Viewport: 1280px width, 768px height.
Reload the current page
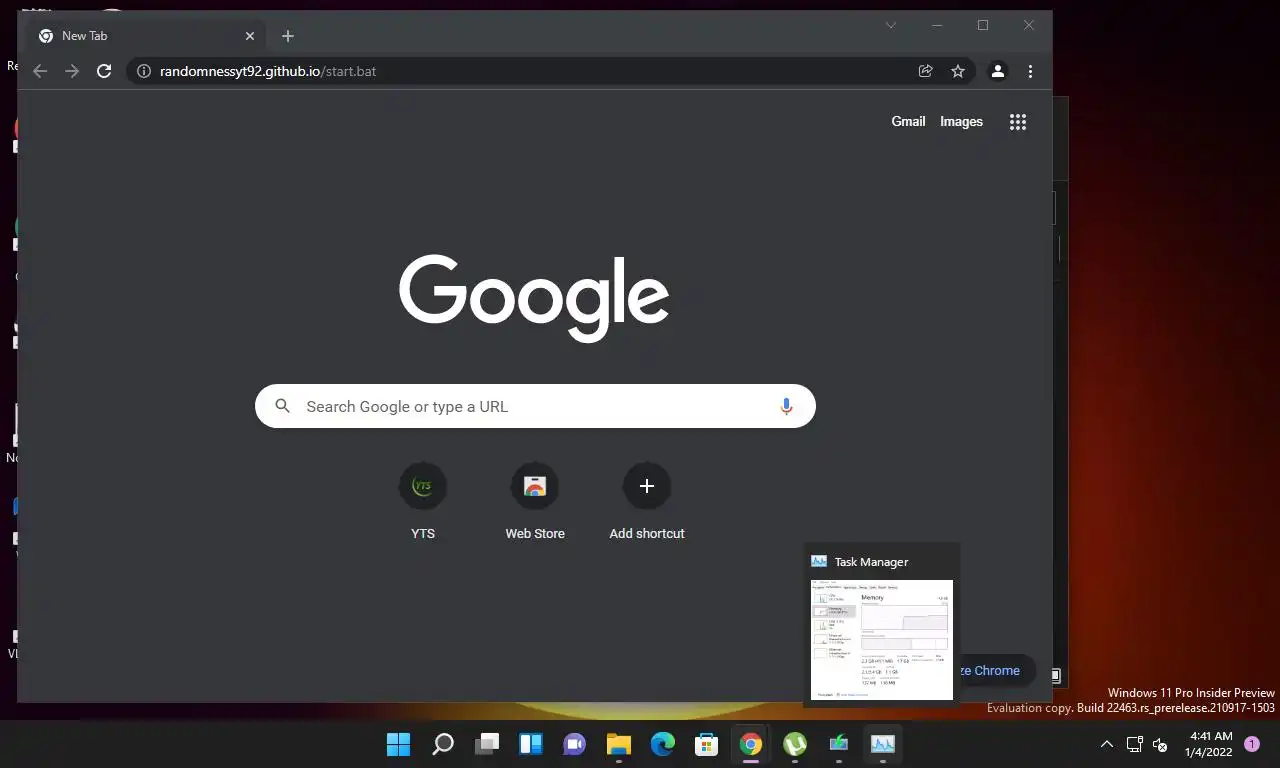[104, 71]
